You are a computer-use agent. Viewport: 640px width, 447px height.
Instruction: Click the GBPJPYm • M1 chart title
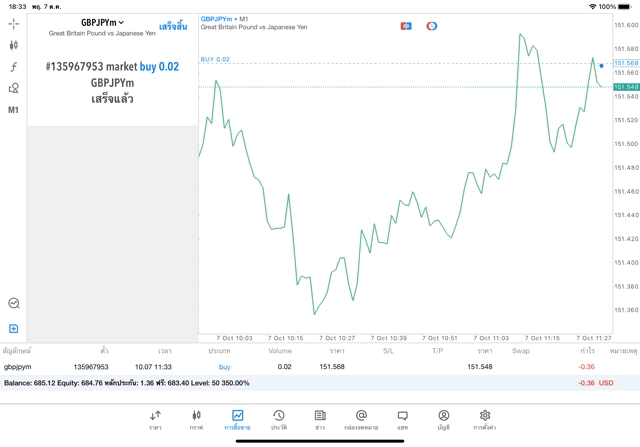coord(224,19)
